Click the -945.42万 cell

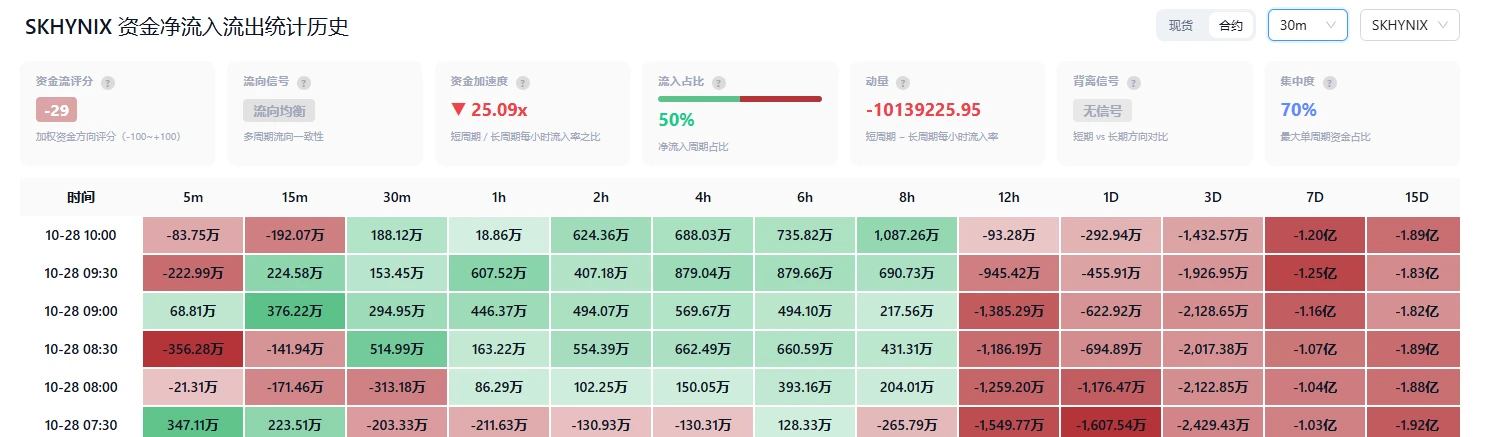1009,274
